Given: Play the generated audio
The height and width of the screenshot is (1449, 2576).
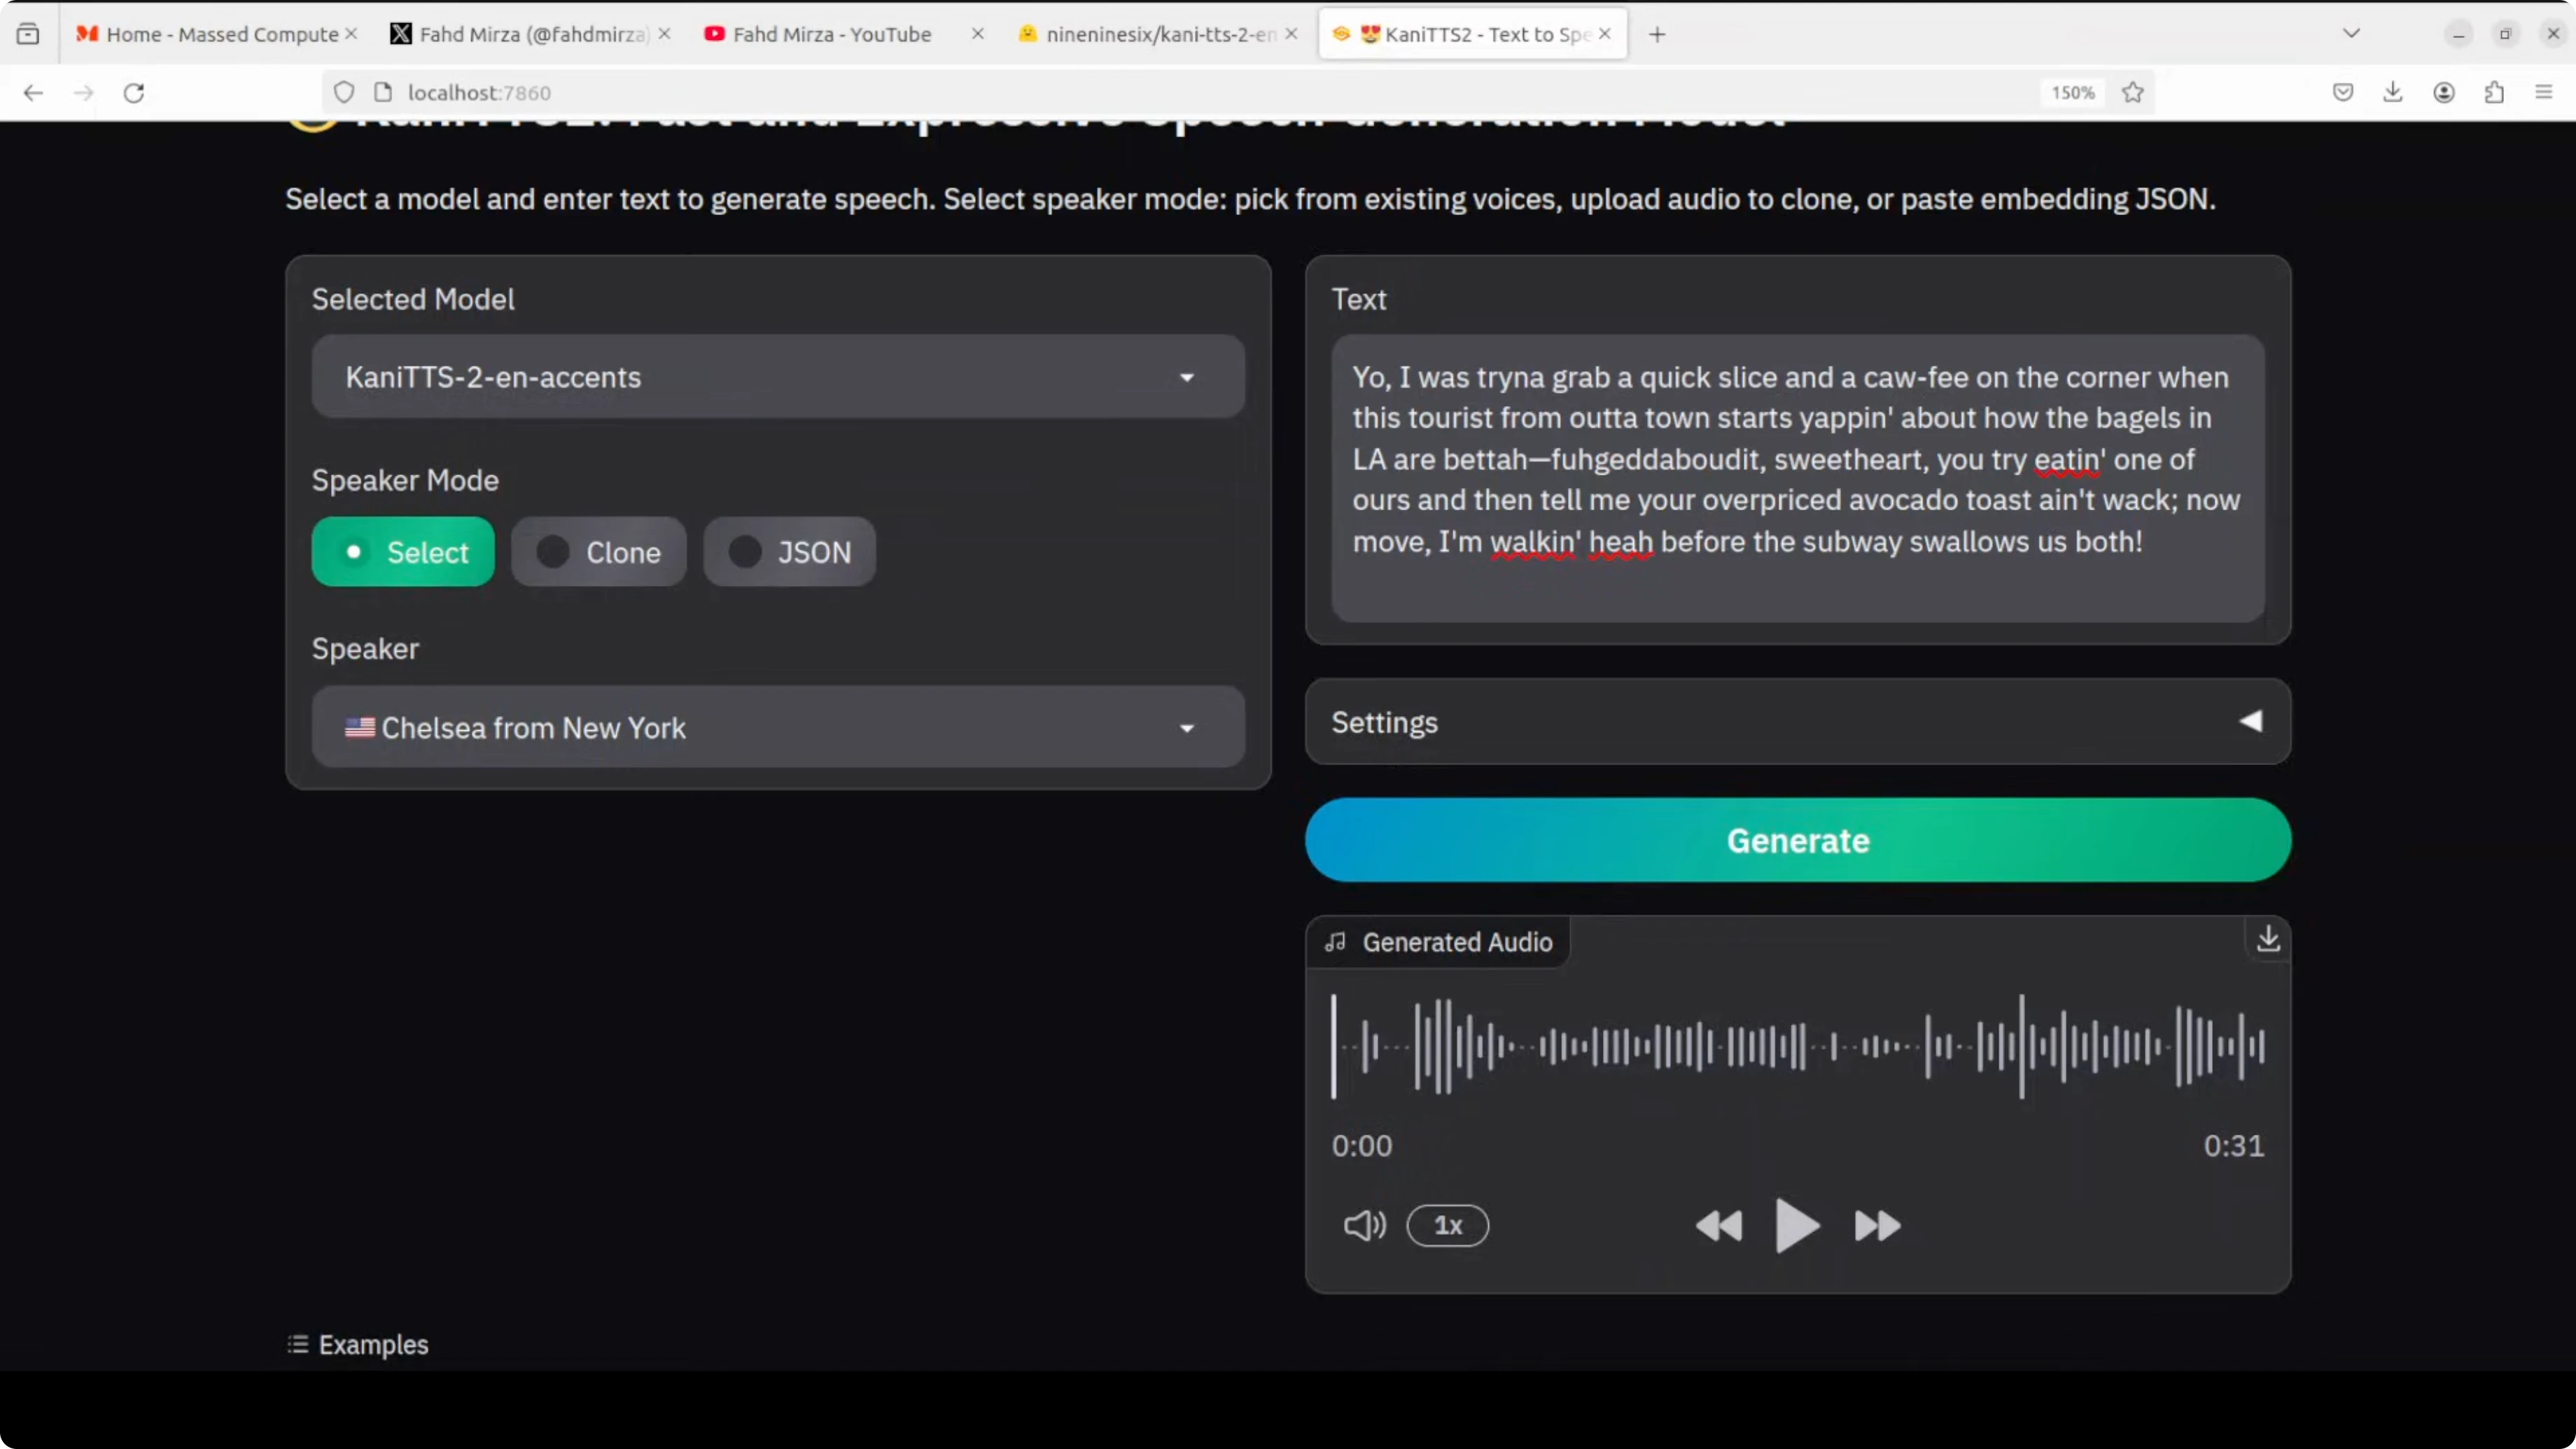Looking at the screenshot, I should click(1795, 1227).
